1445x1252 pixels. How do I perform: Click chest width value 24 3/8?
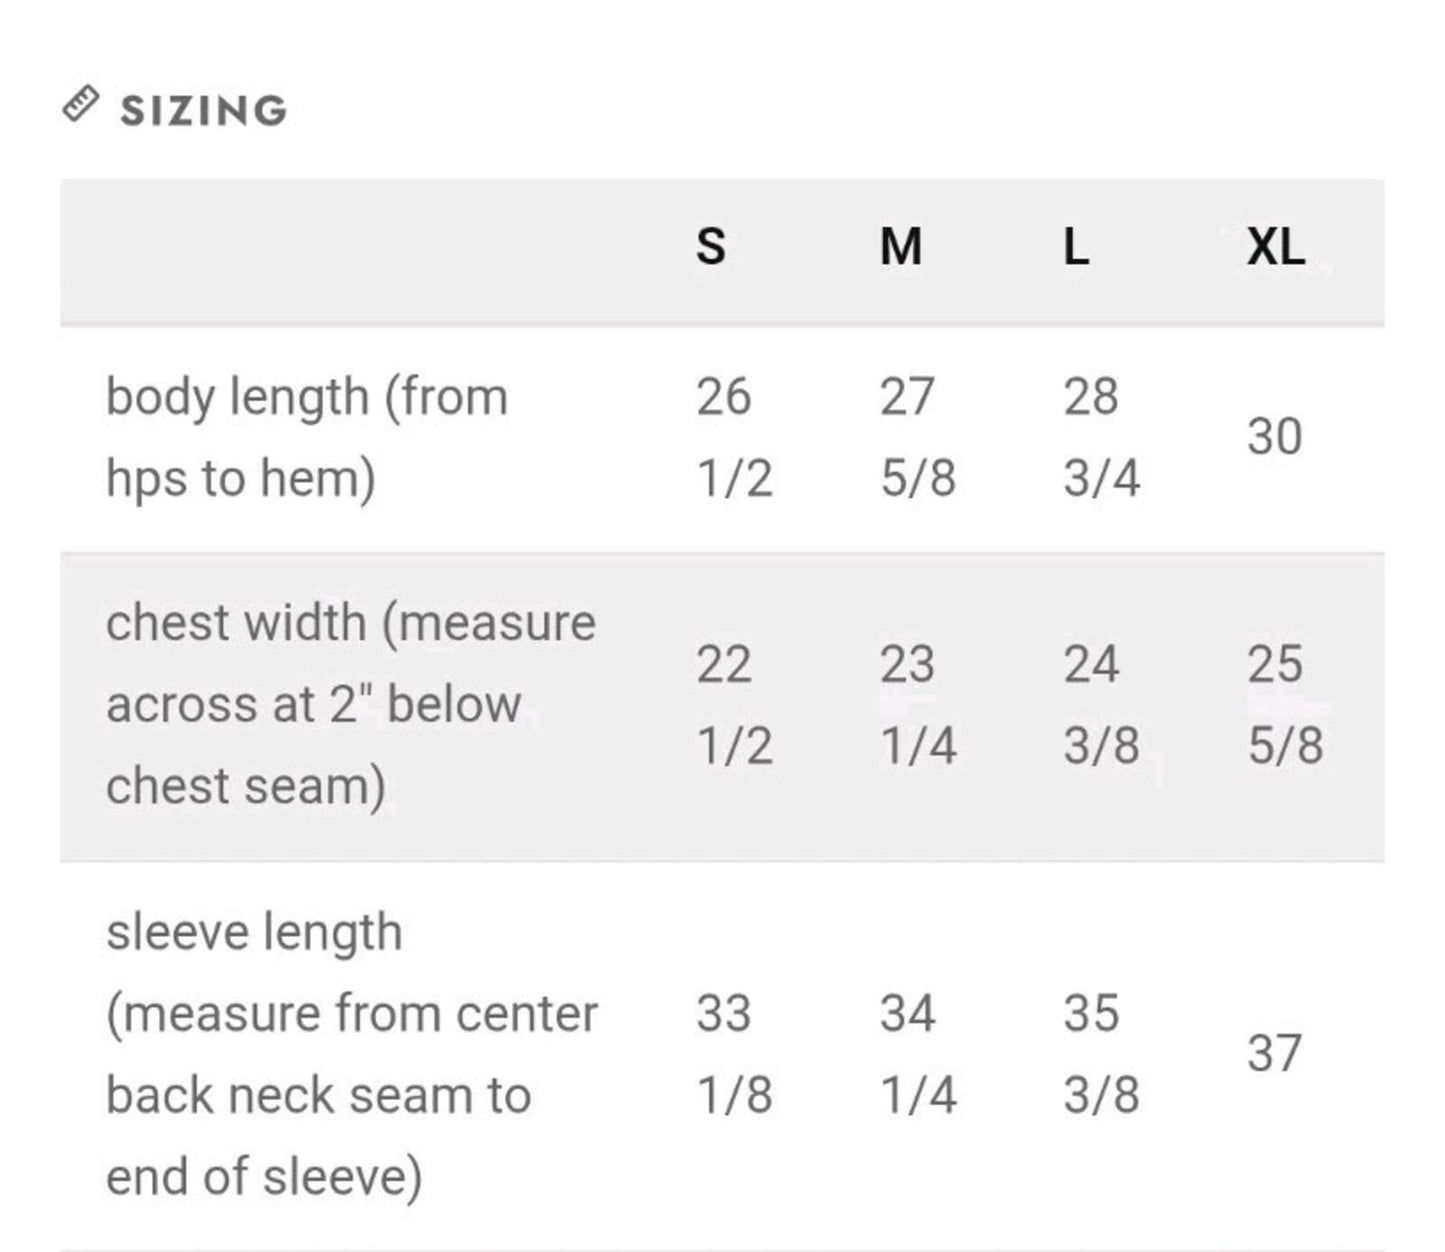click(x=1101, y=705)
